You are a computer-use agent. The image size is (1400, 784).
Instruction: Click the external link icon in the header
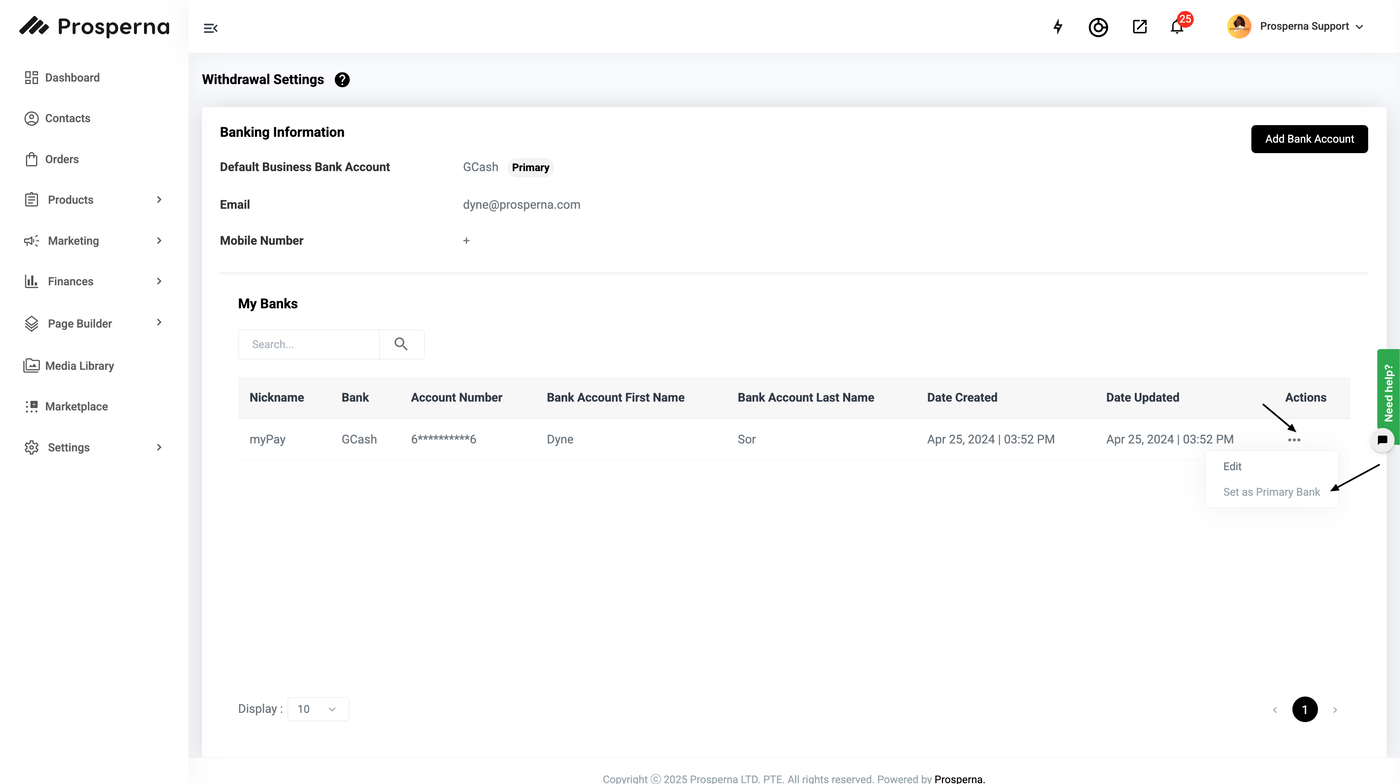coord(1139,27)
